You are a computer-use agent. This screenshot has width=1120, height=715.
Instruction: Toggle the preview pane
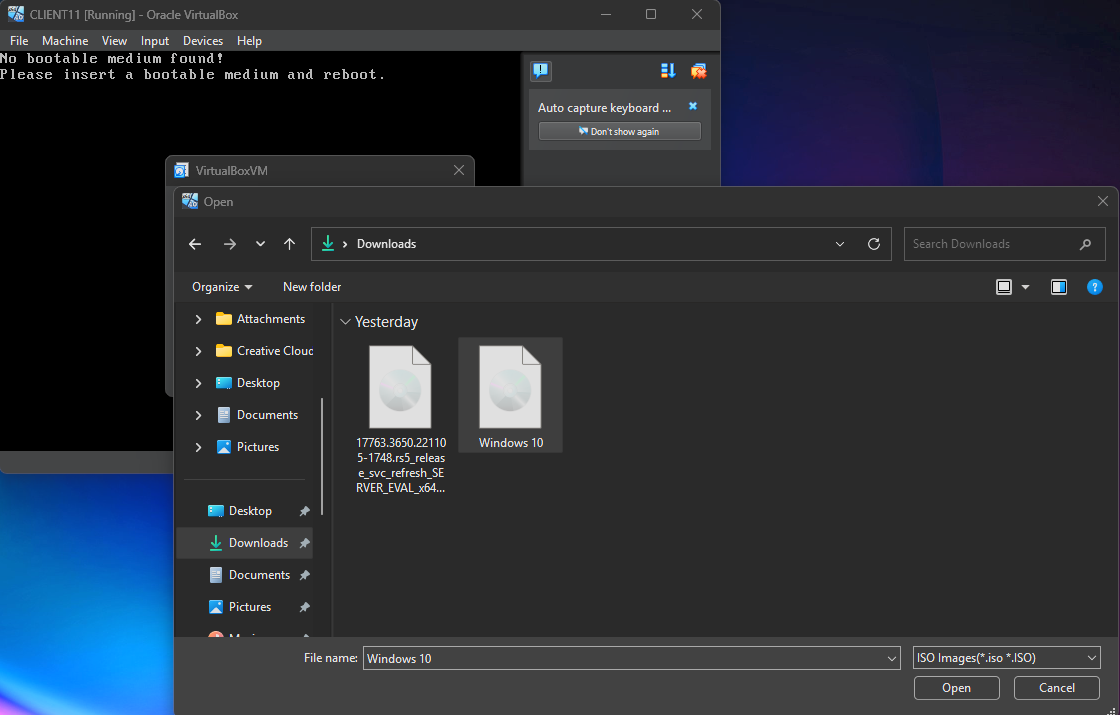[1059, 287]
